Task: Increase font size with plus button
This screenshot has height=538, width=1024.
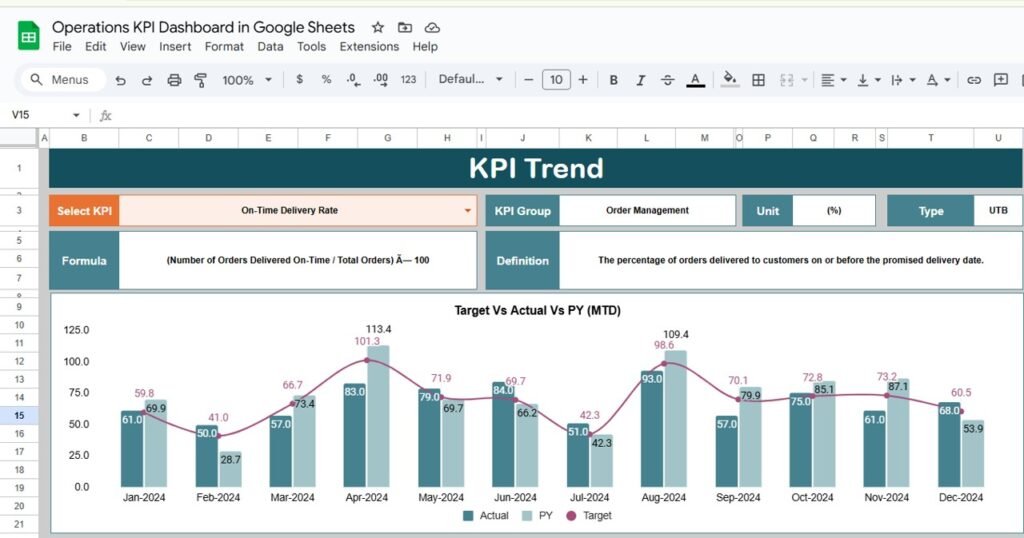Action: 583,80
